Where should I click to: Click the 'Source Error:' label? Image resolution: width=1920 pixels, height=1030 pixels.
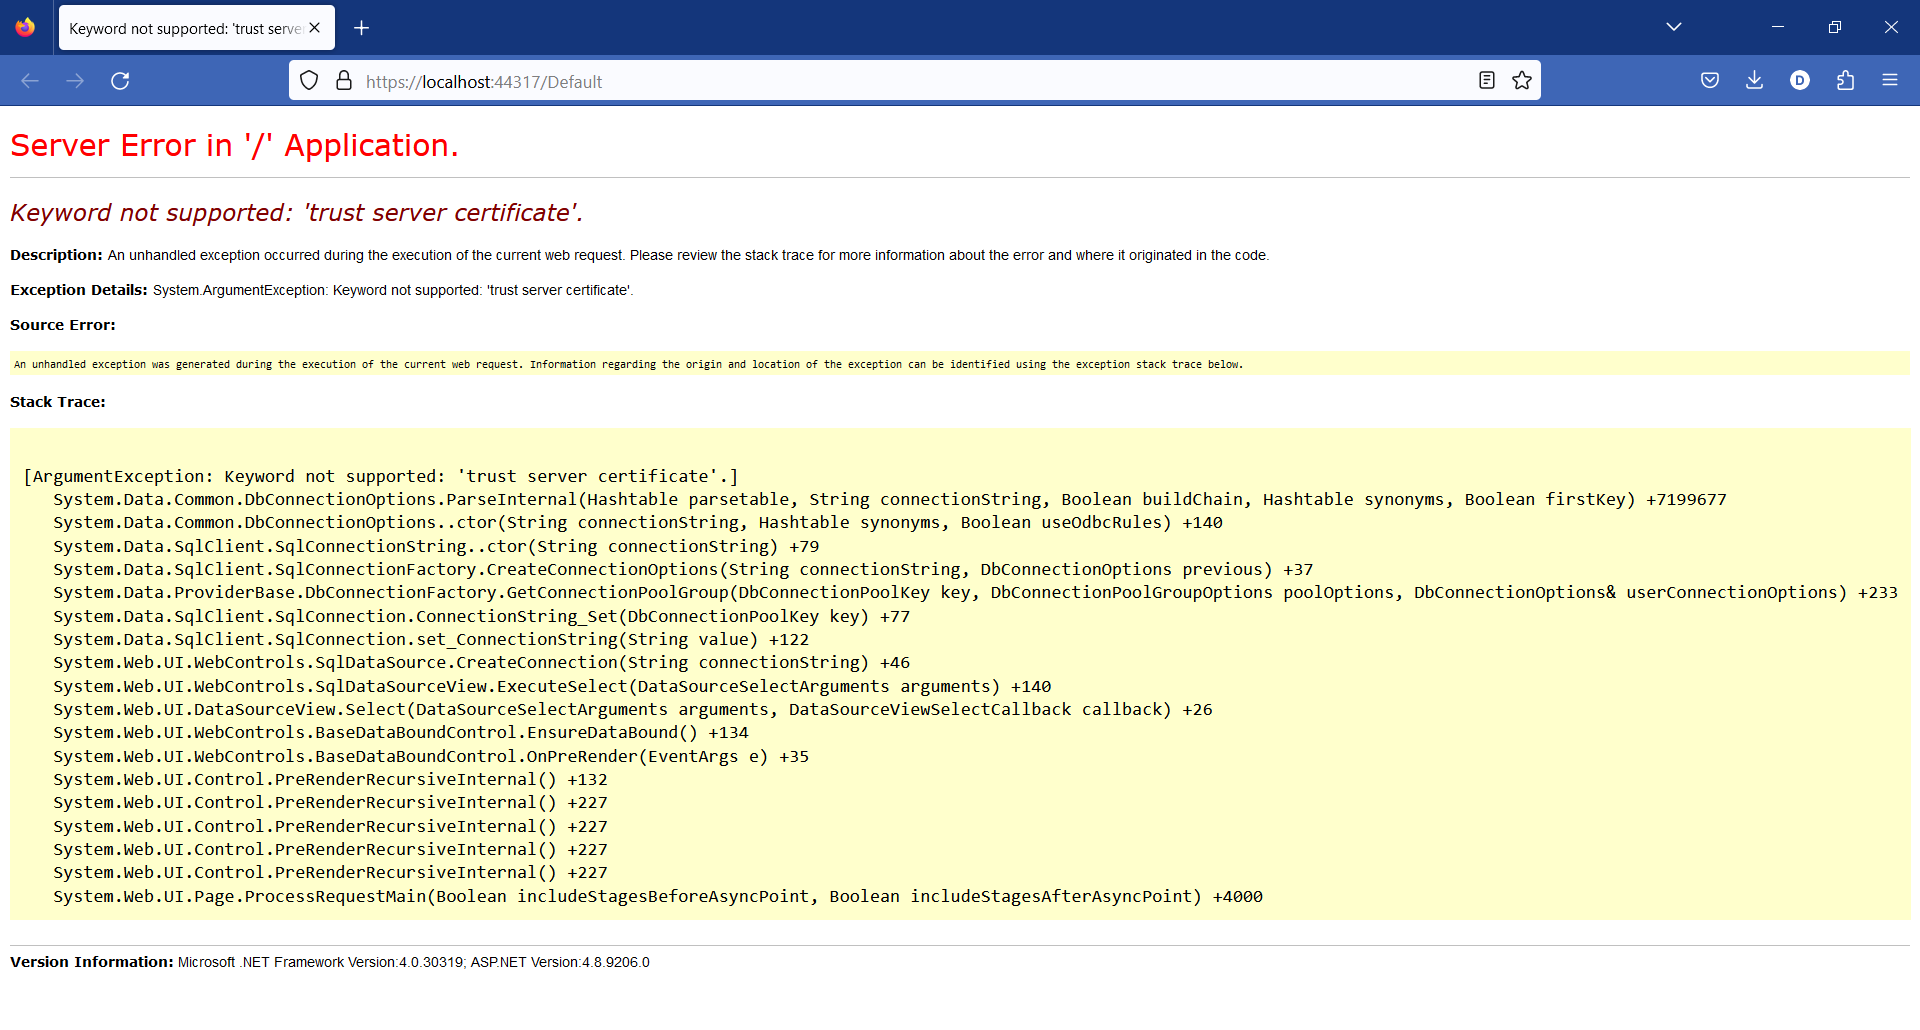[63, 325]
